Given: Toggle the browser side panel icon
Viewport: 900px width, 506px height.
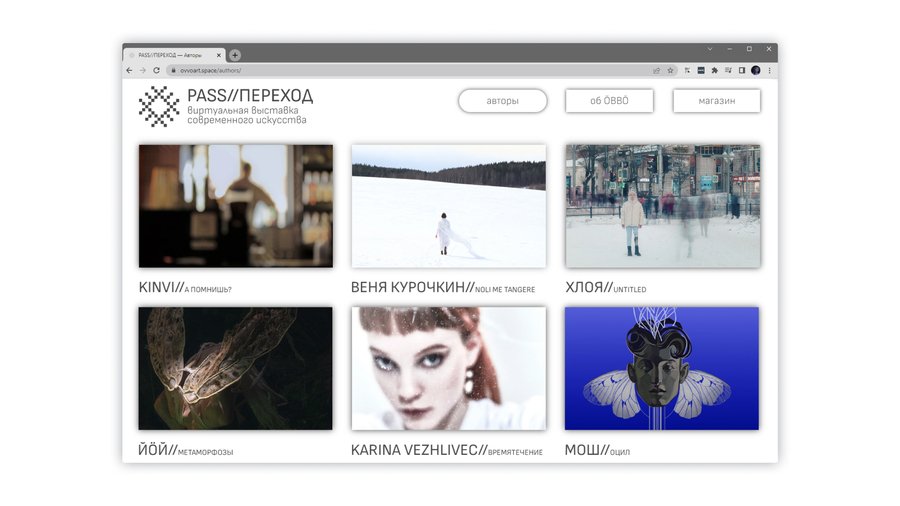Looking at the screenshot, I should [x=742, y=71].
